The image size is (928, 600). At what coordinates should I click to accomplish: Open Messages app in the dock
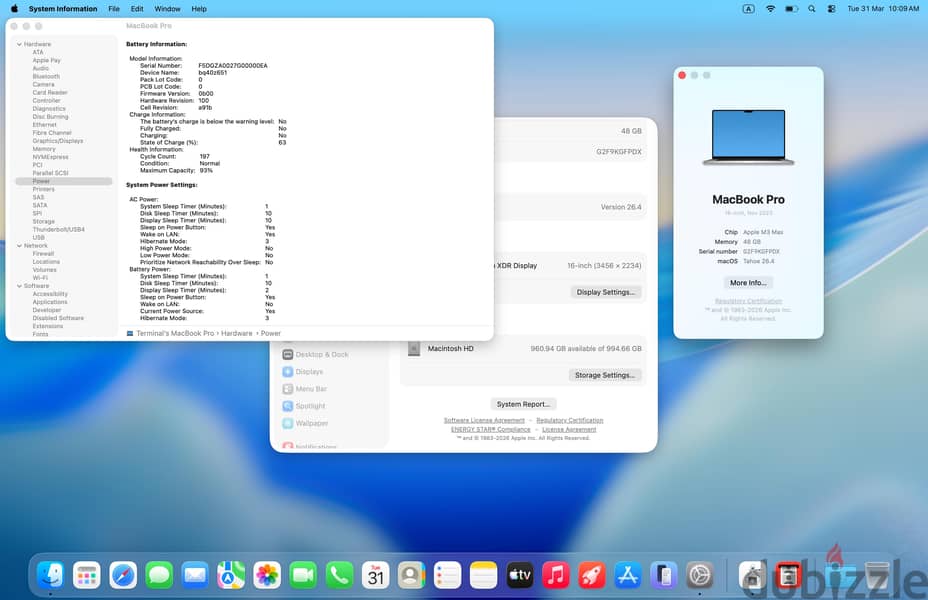click(x=159, y=575)
